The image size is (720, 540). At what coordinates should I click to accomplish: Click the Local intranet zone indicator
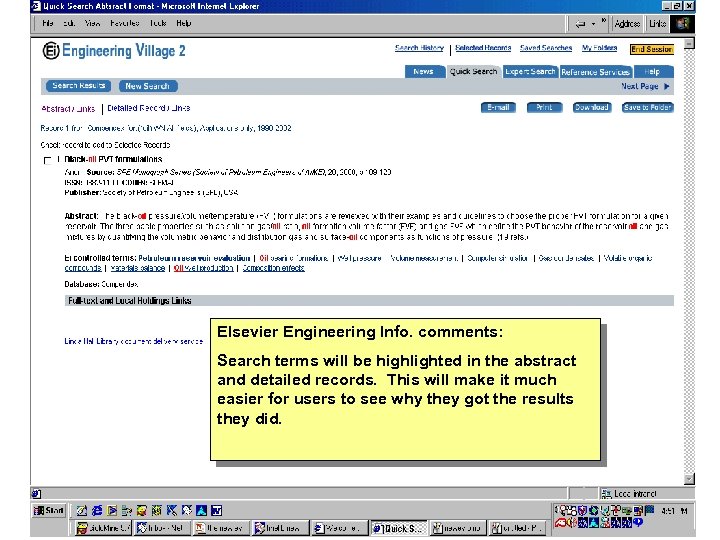point(630,494)
